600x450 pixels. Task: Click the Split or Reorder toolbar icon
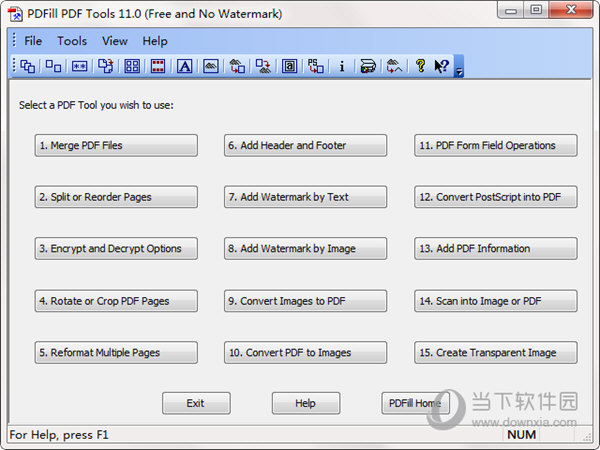[53, 66]
